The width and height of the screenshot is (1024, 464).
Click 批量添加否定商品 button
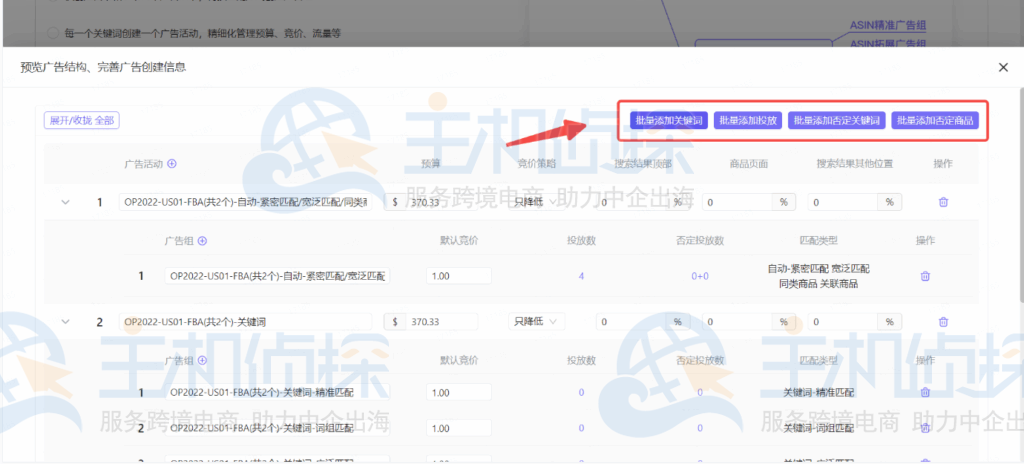[x=935, y=120]
